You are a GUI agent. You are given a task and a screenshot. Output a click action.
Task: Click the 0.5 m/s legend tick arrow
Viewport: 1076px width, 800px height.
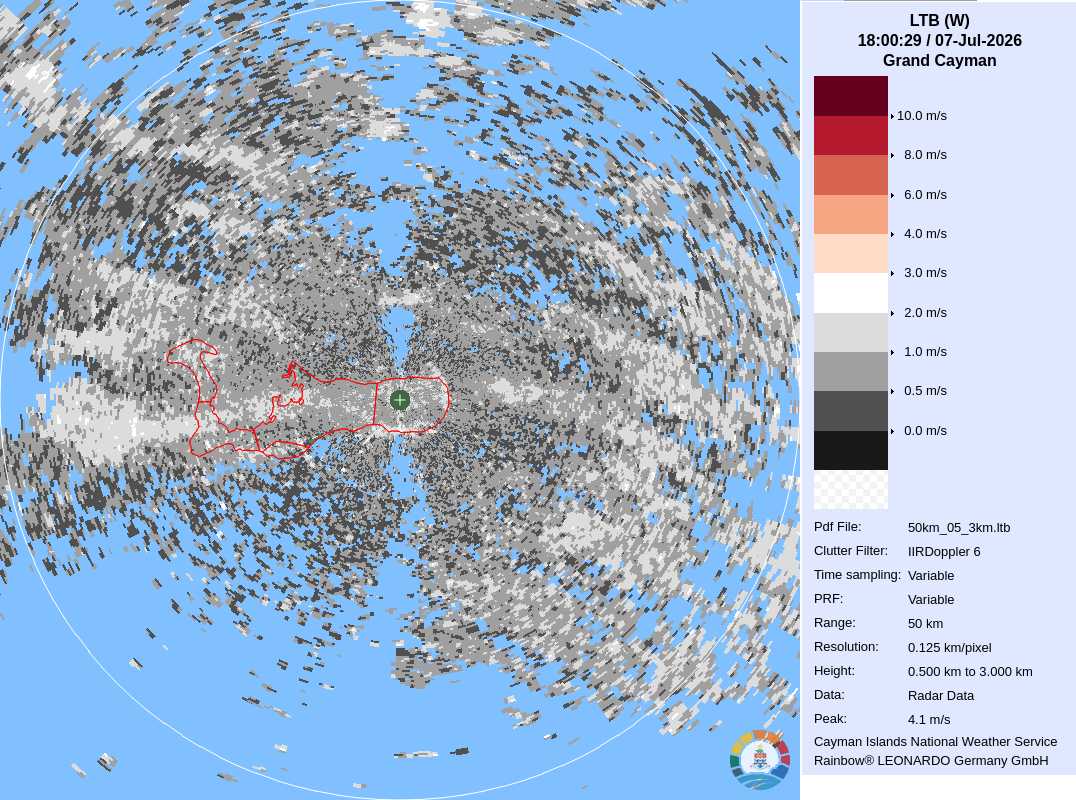pyautogui.click(x=892, y=391)
